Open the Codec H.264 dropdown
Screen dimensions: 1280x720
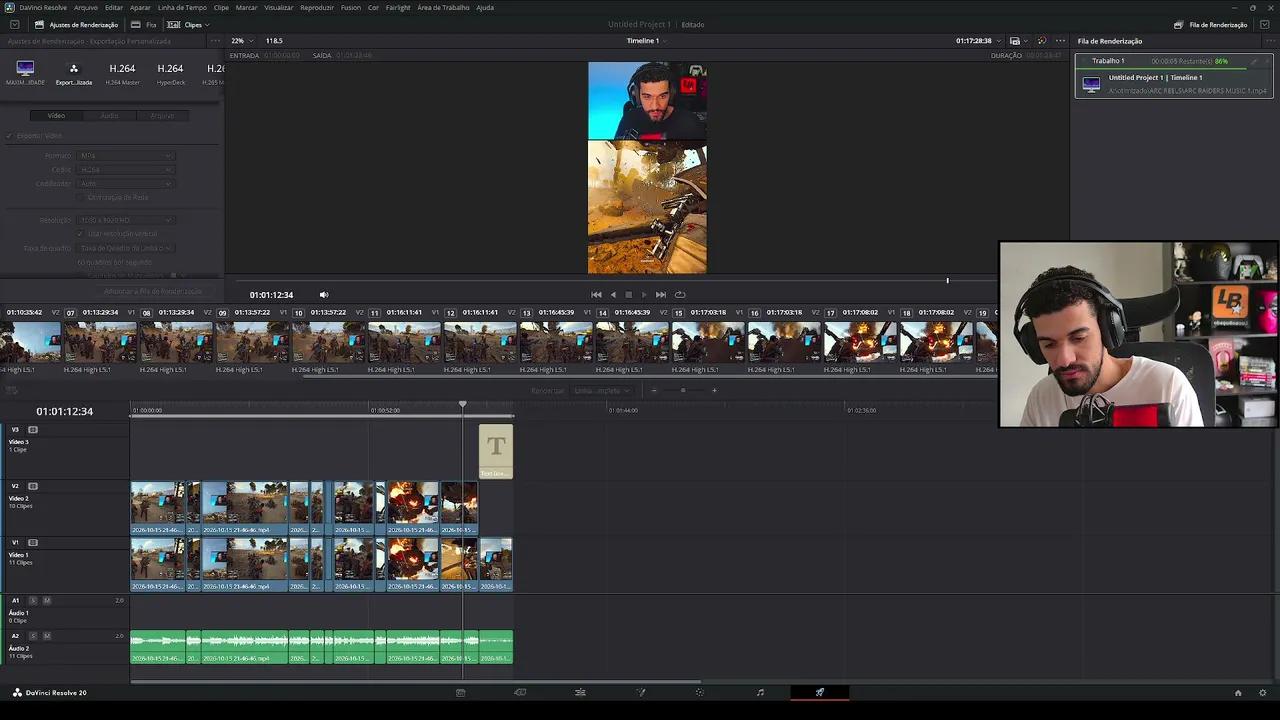(126, 170)
